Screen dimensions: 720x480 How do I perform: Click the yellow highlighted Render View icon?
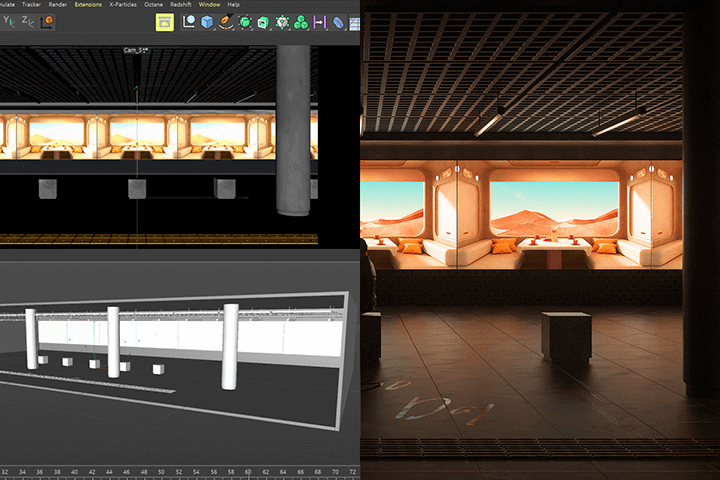pos(164,22)
